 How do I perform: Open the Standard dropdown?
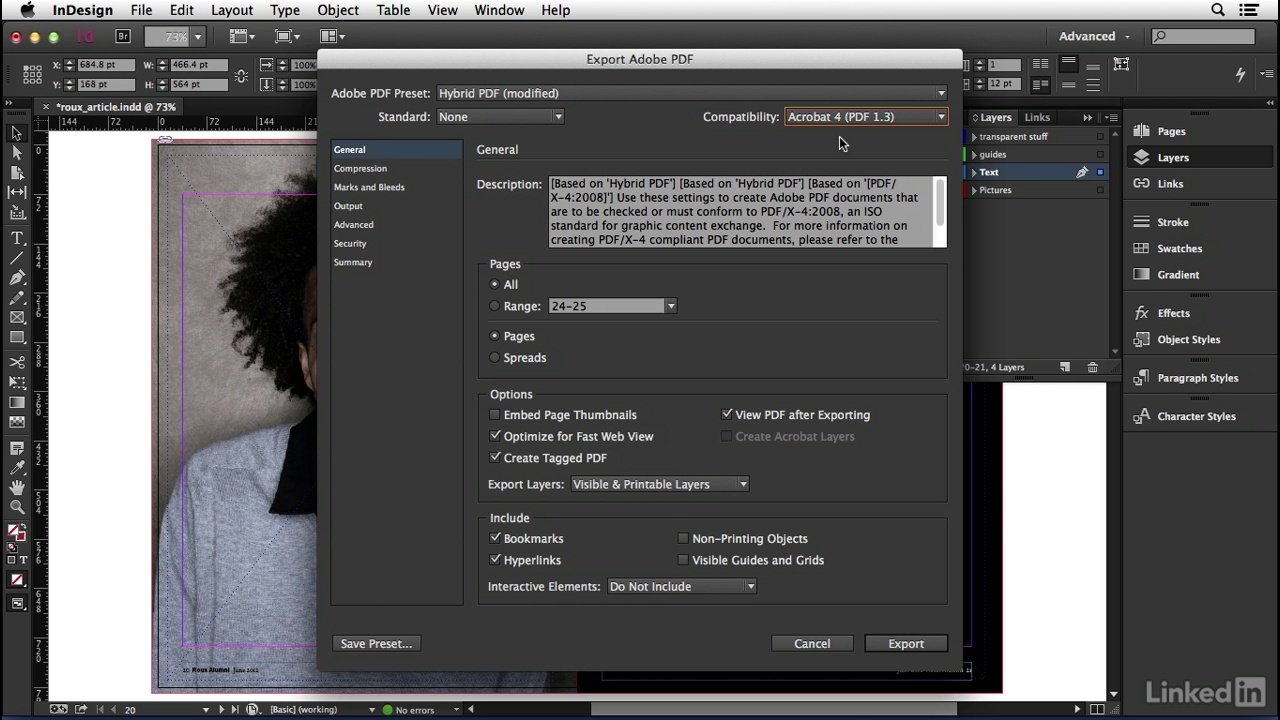[x=500, y=117]
